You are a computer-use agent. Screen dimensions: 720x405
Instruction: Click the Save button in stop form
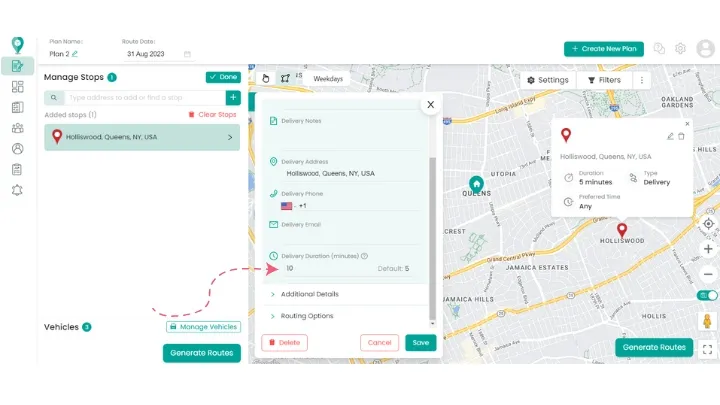point(421,342)
